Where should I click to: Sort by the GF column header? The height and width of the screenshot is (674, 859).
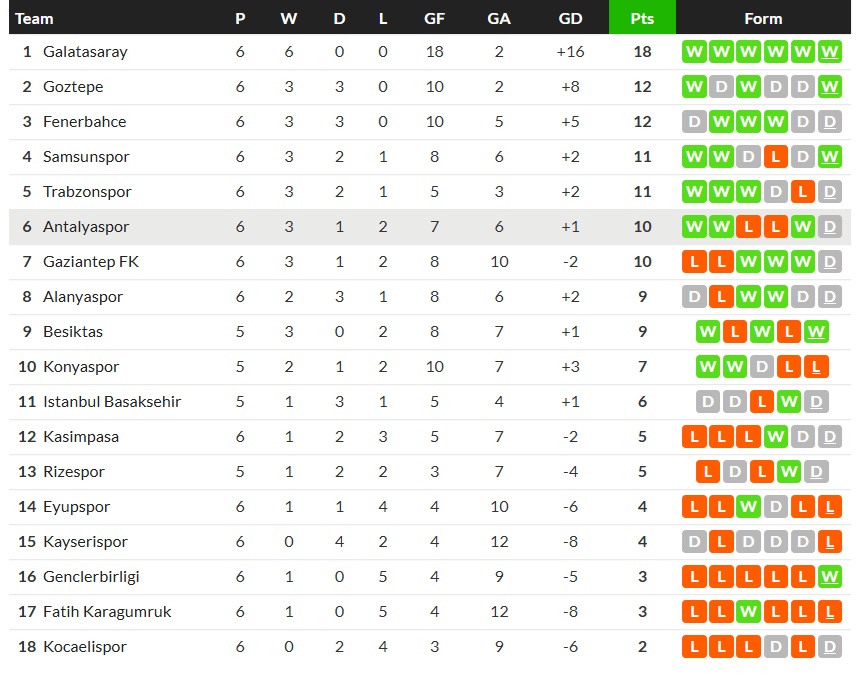434,18
